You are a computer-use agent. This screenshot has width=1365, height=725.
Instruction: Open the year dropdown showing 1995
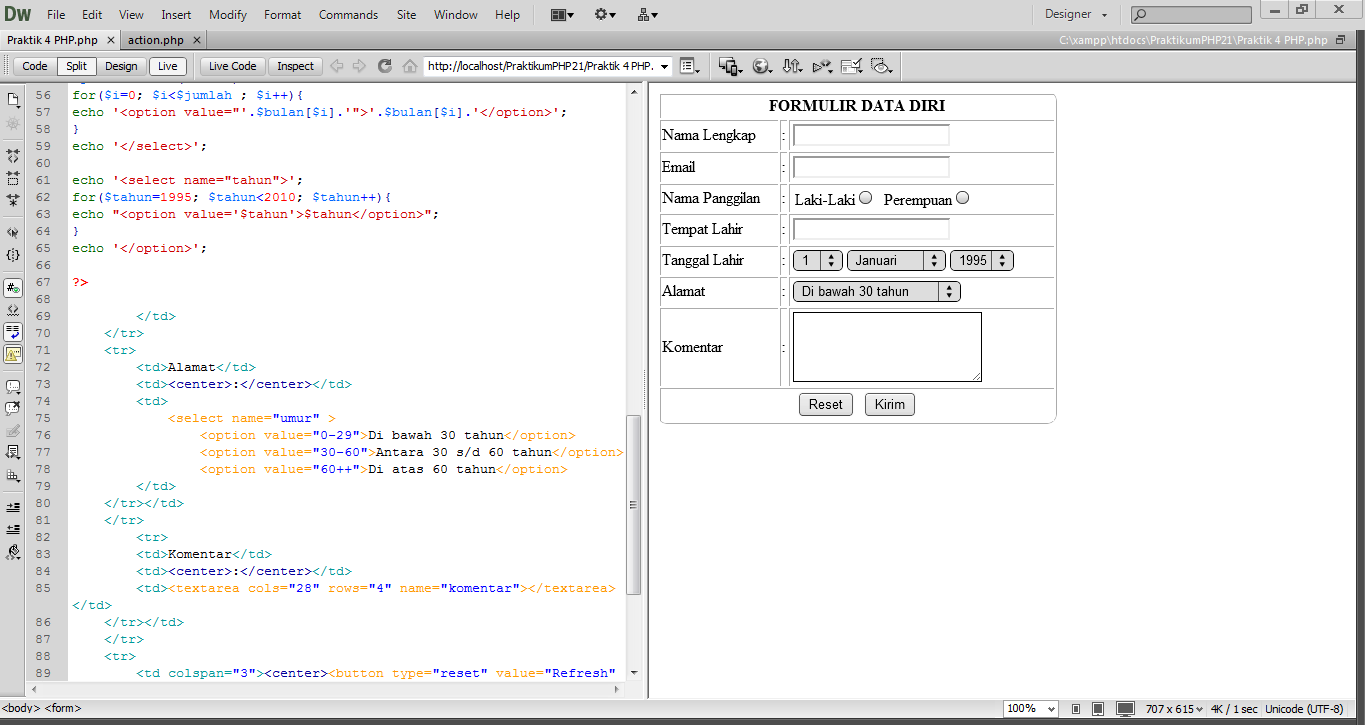[x=982, y=260]
